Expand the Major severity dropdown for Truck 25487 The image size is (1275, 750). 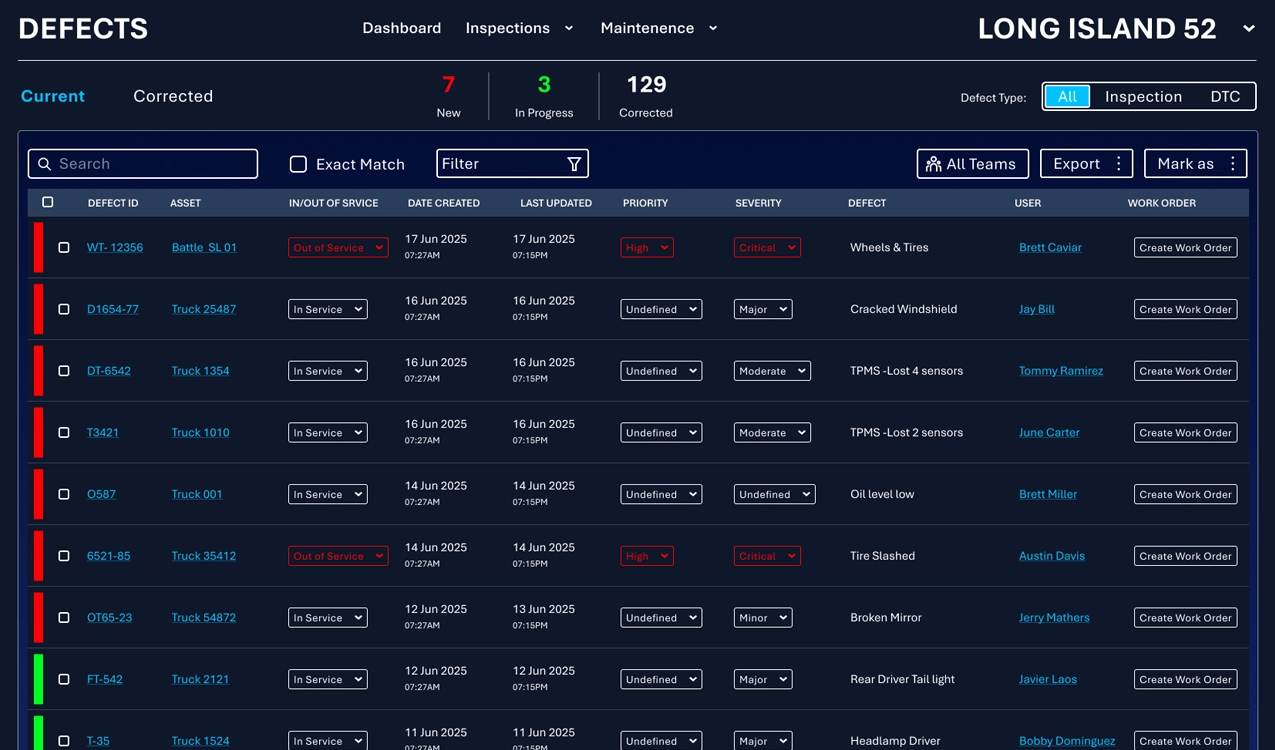click(x=763, y=310)
